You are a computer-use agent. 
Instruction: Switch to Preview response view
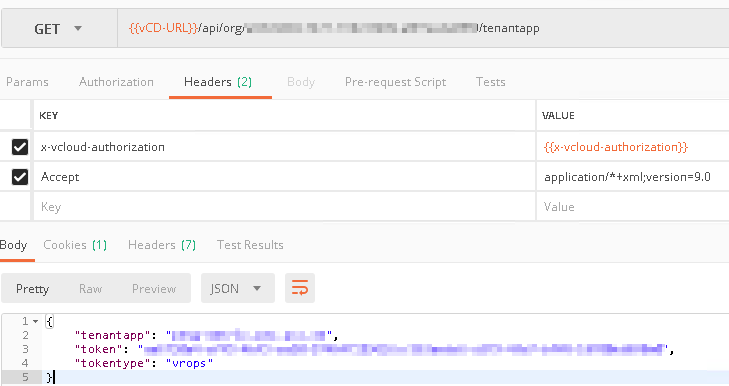click(154, 289)
